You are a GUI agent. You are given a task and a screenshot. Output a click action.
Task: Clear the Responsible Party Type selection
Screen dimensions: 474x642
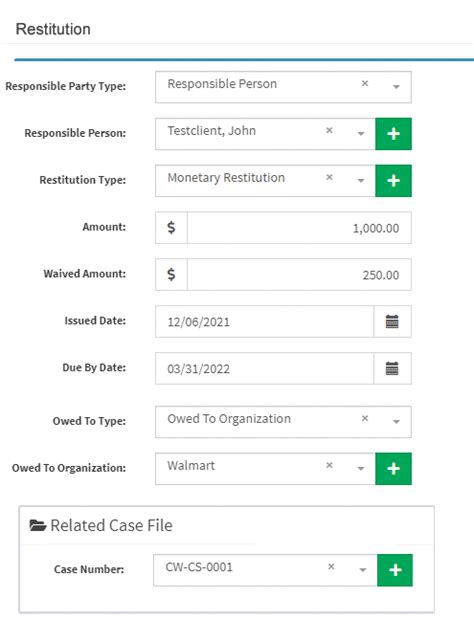tap(365, 84)
